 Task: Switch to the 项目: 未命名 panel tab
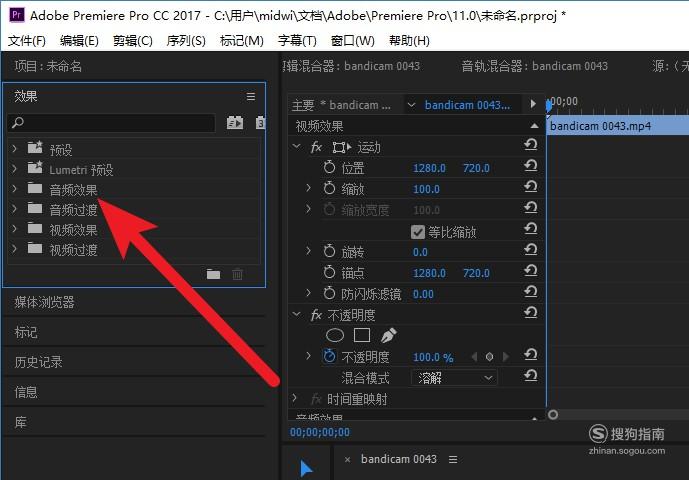pyautogui.click(x=48, y=66)
